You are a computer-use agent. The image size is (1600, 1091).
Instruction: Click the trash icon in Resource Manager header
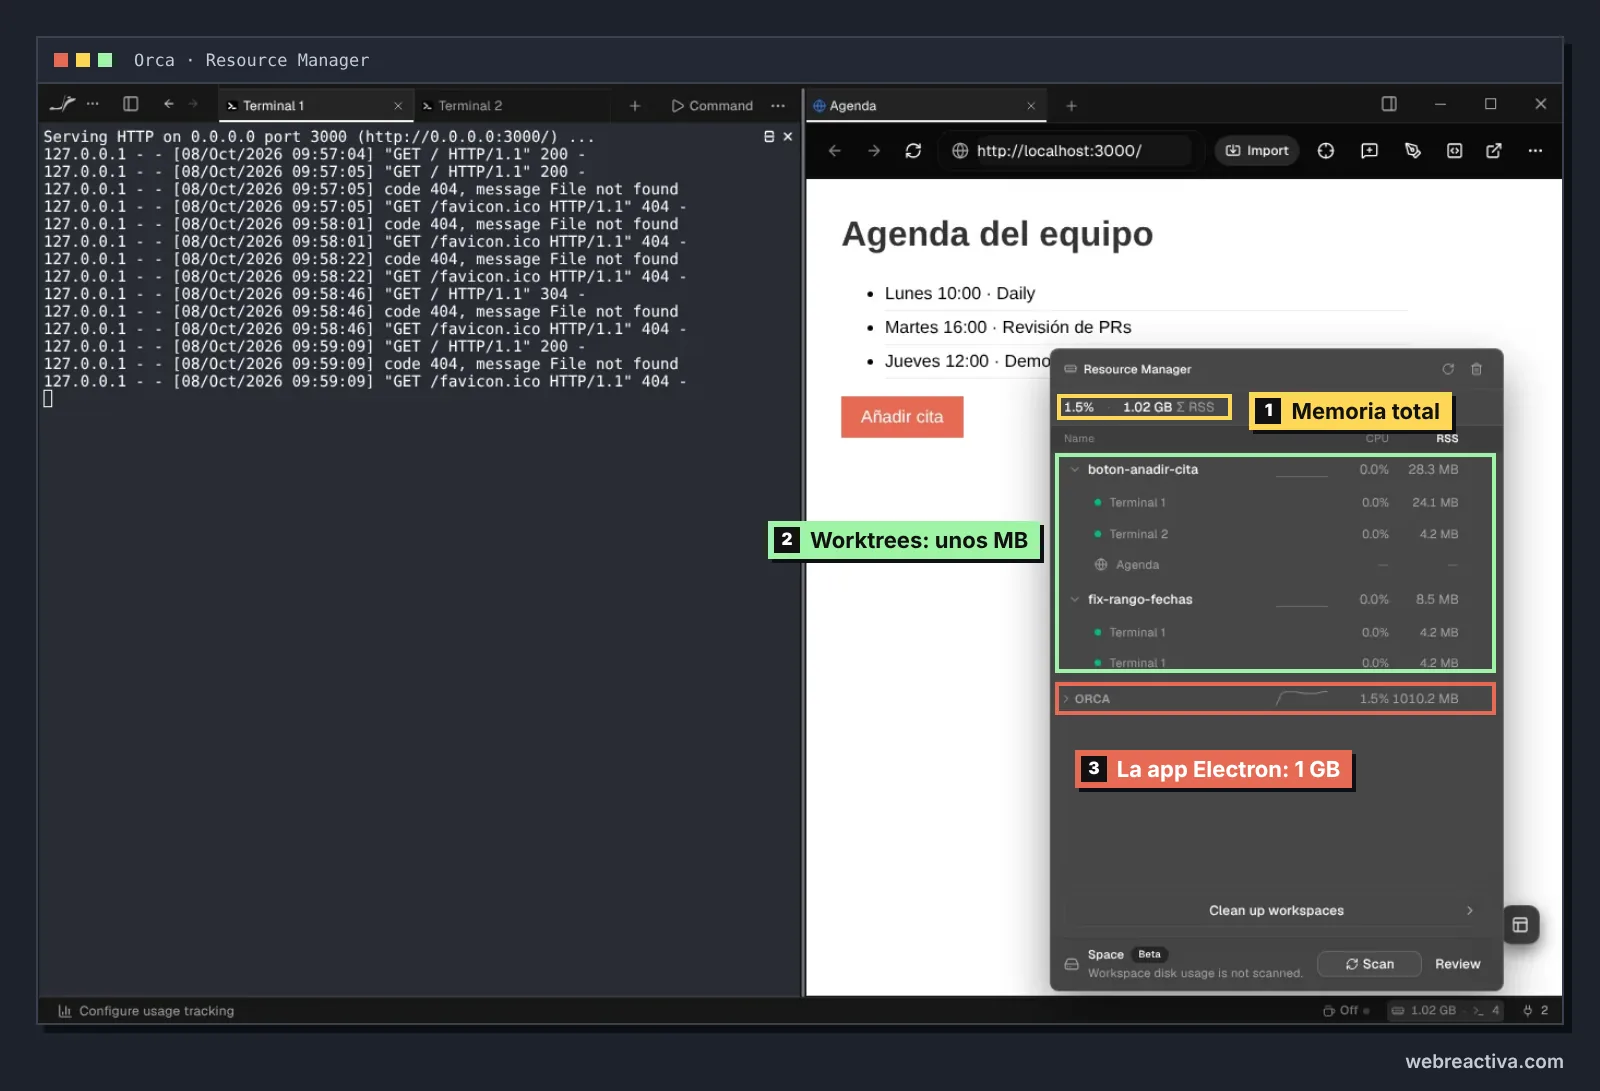pos(1476,369)
